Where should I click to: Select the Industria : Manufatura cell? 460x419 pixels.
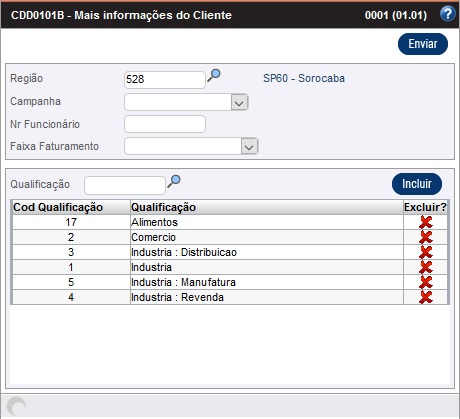[x=267, y=282]
